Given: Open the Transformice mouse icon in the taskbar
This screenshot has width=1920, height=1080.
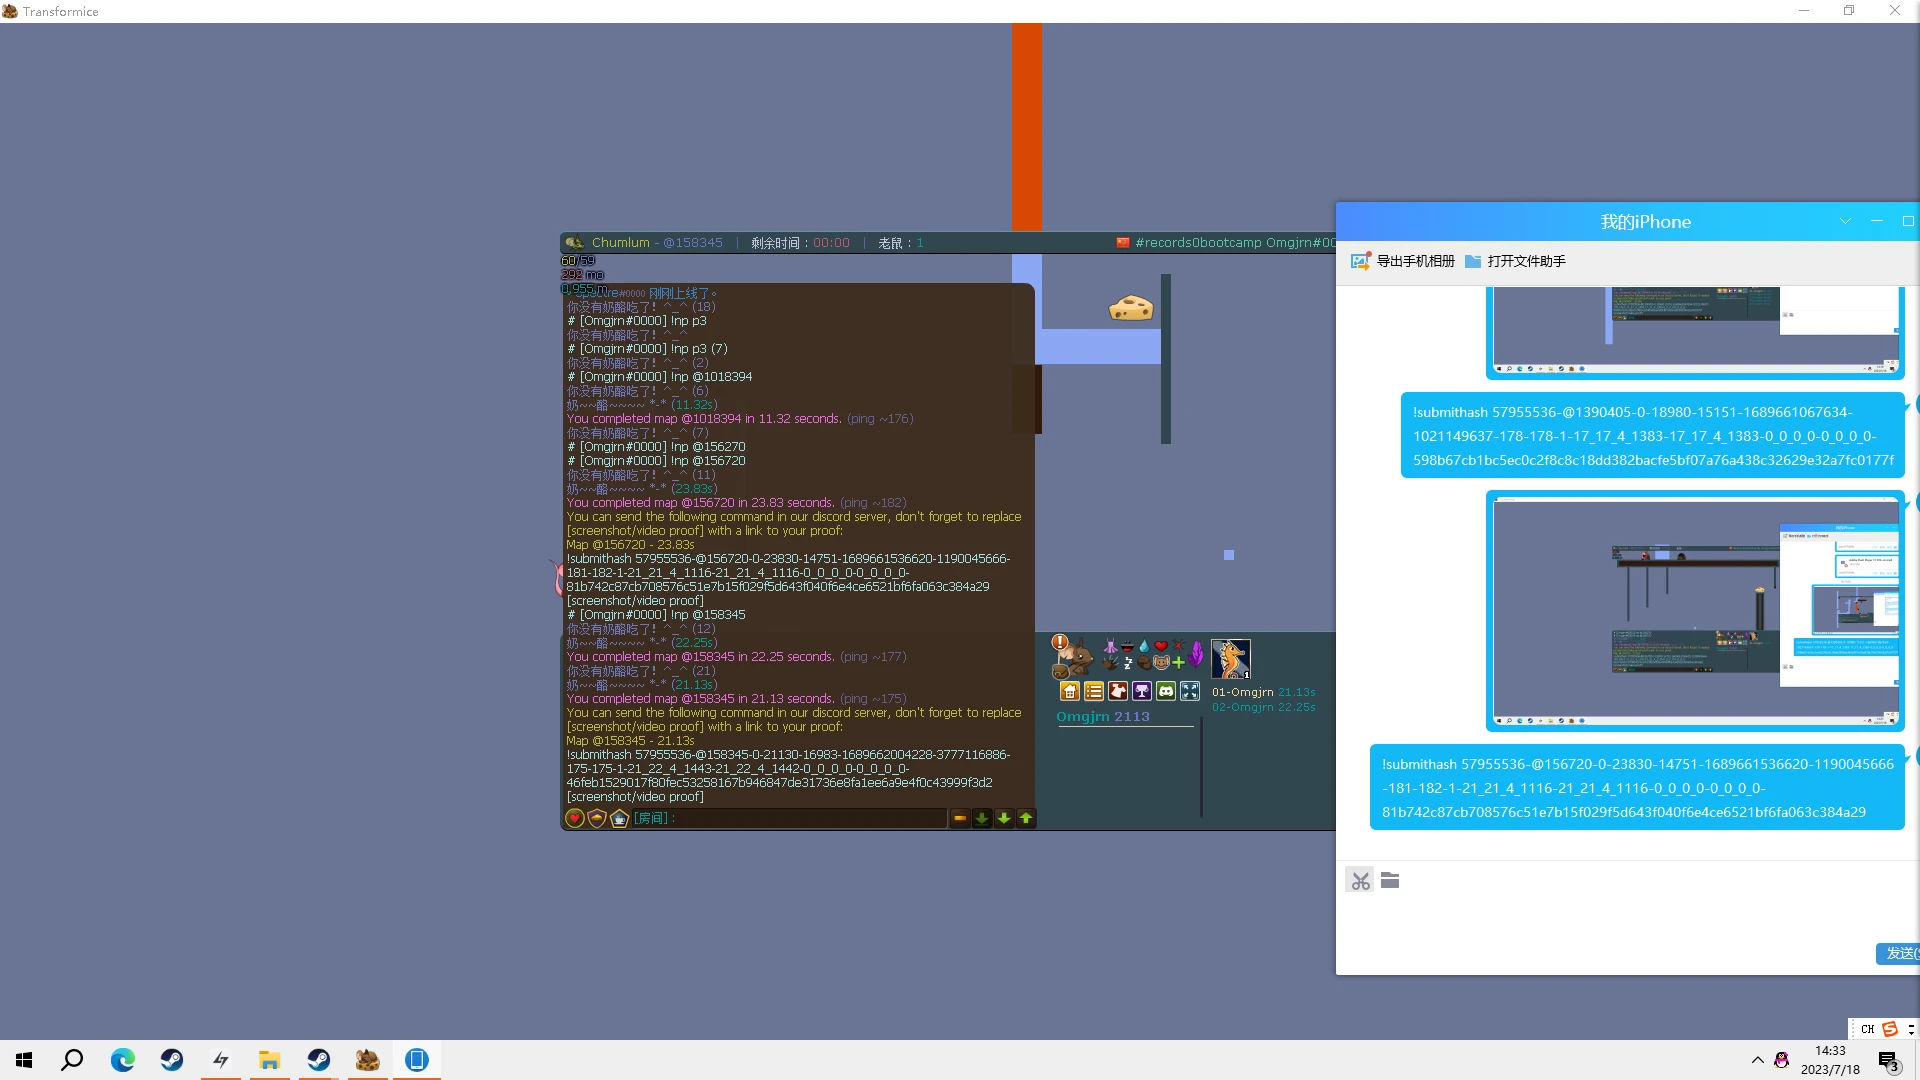Looking at the screenshot, I should (x=368, y=1060).
